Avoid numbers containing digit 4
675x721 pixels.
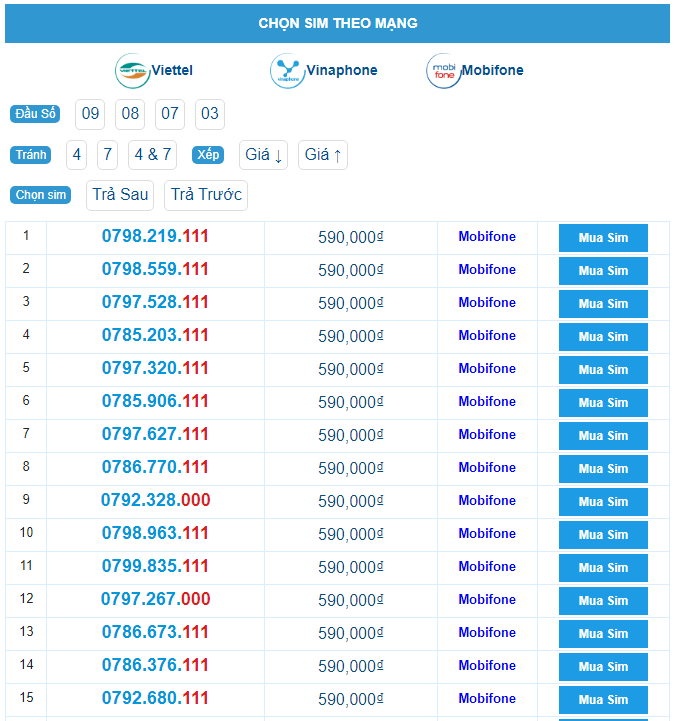(x=77, y=155)
